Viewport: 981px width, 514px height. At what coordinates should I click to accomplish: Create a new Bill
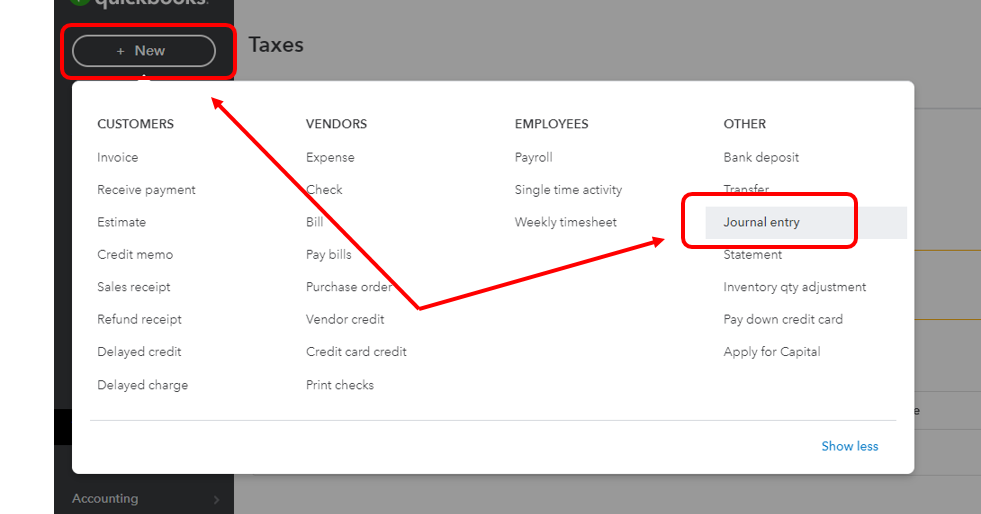315,222
